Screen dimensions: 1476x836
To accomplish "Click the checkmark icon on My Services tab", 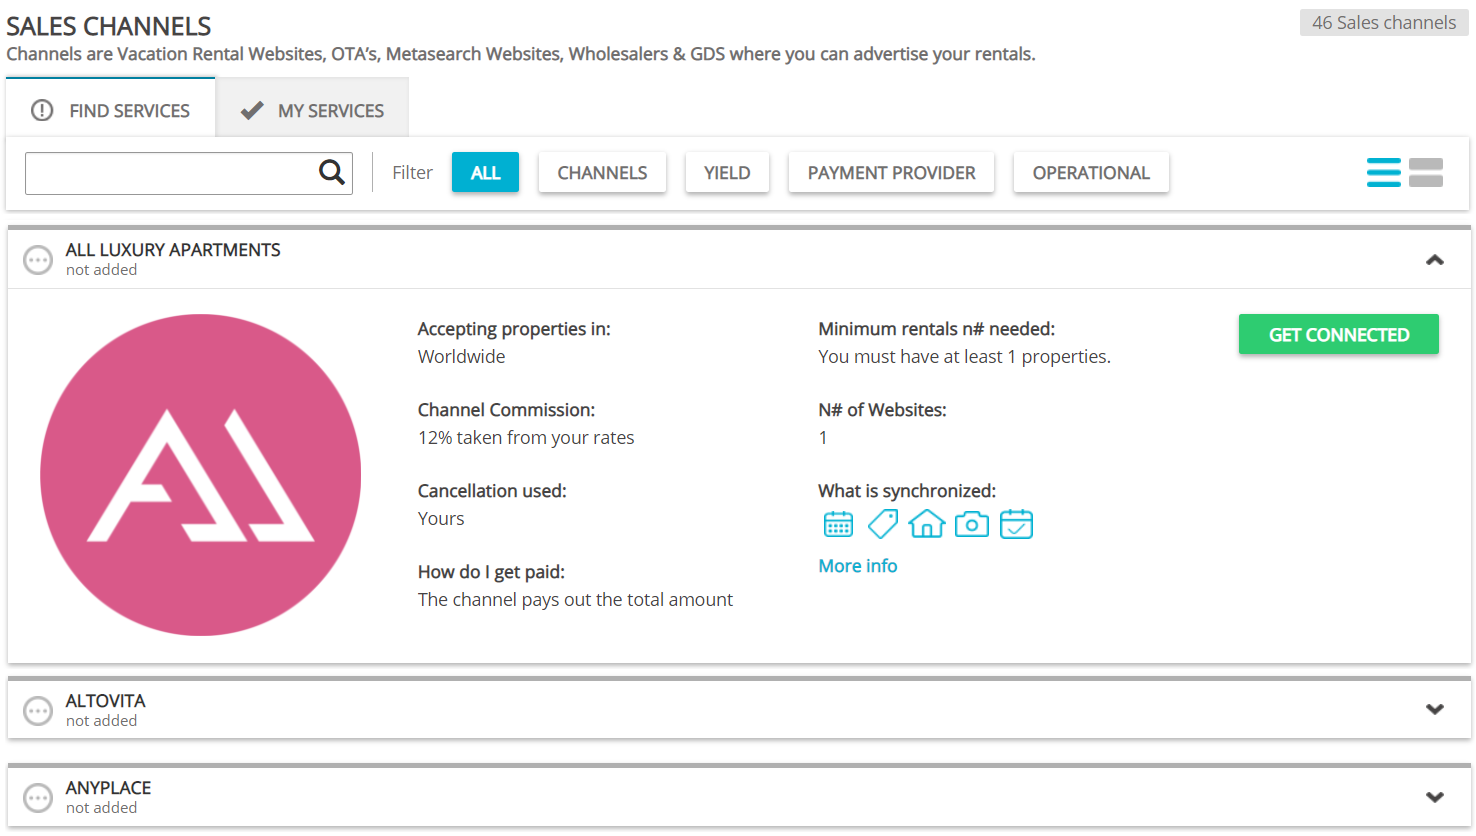I will (252, 110).
